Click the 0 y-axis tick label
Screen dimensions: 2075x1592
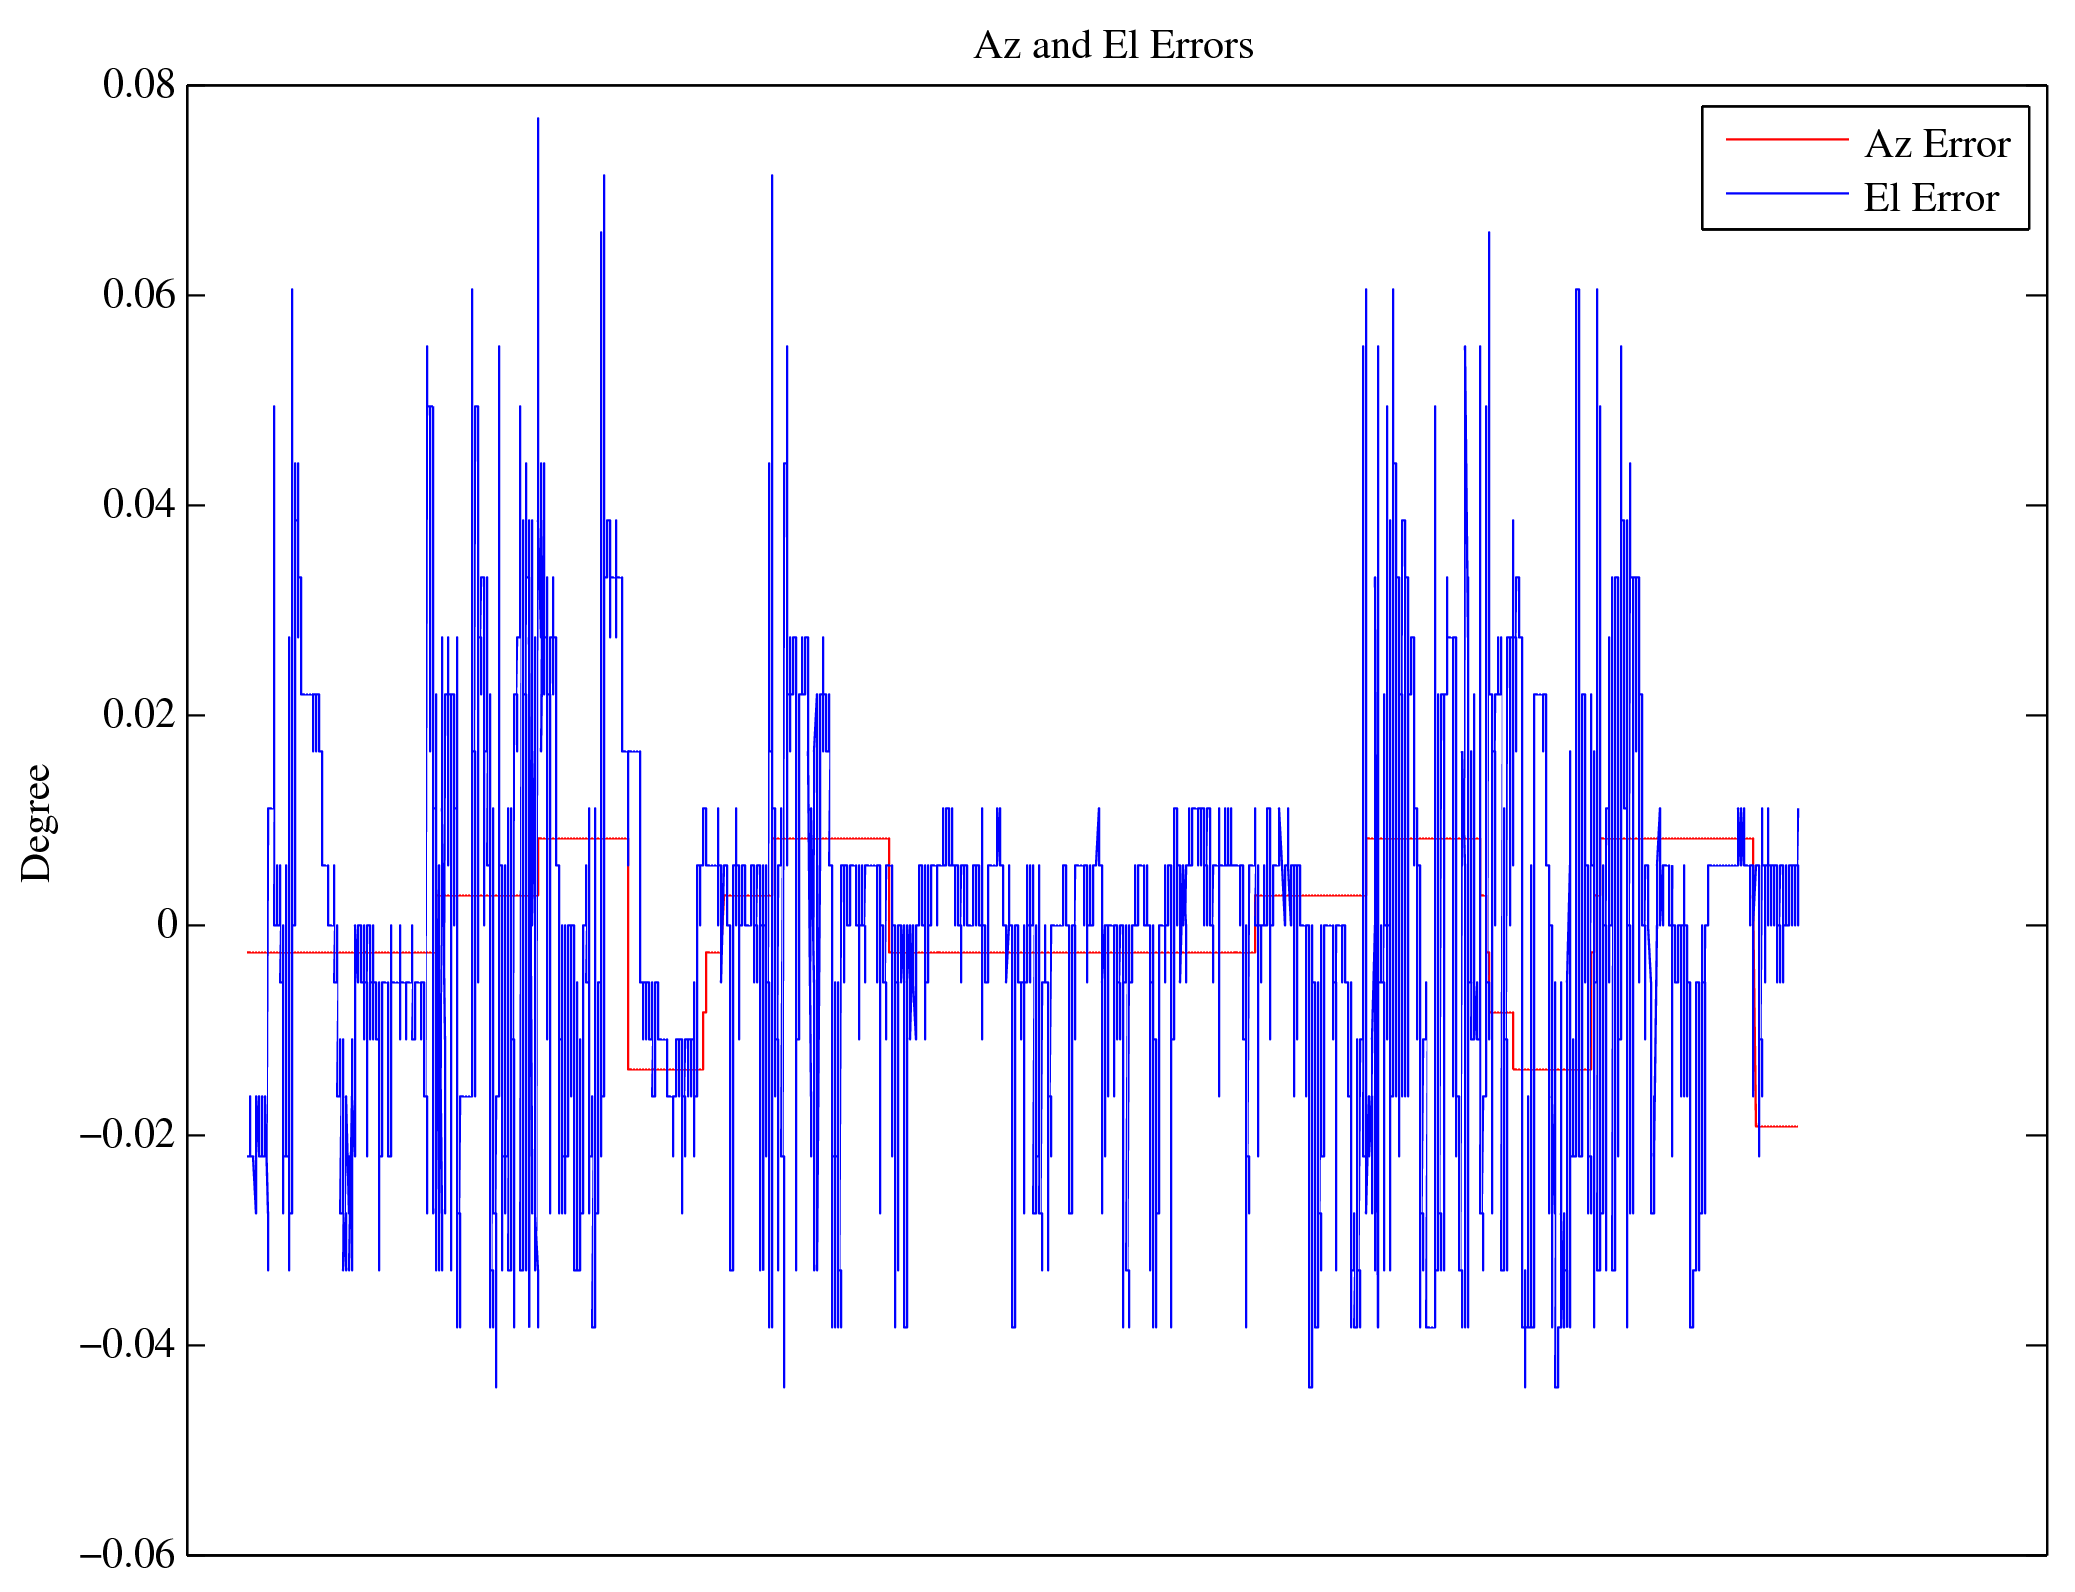[x=166, y=925]
